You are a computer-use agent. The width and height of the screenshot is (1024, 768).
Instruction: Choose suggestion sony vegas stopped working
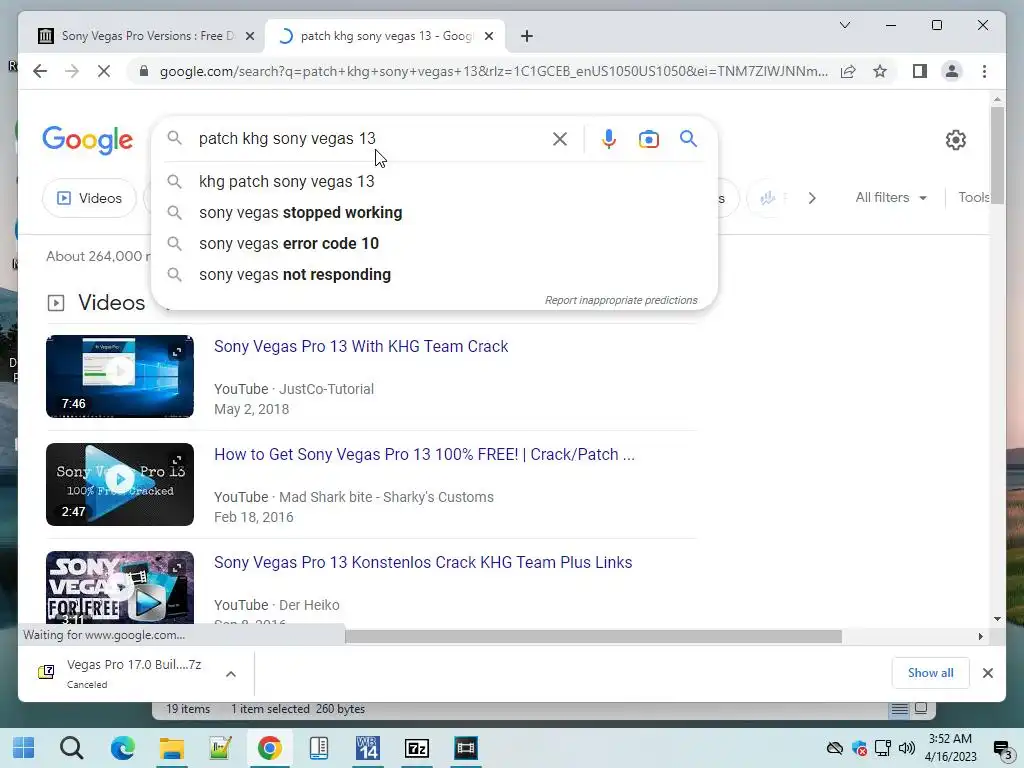[434, 213]
